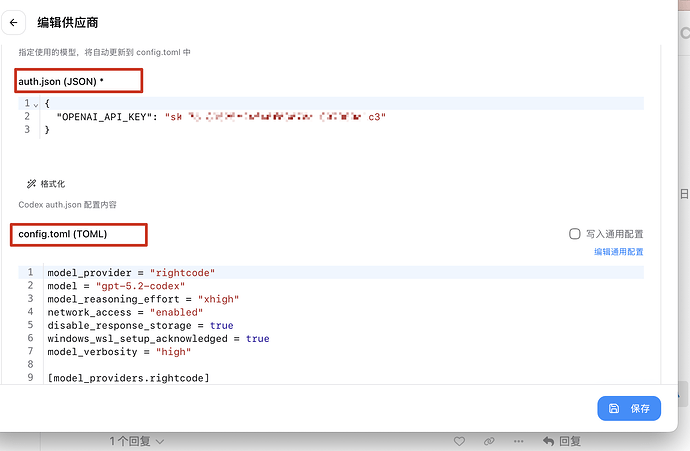Click the format wand icon
Viewport: 690px width, 451px height.
[x=31, y=184]
